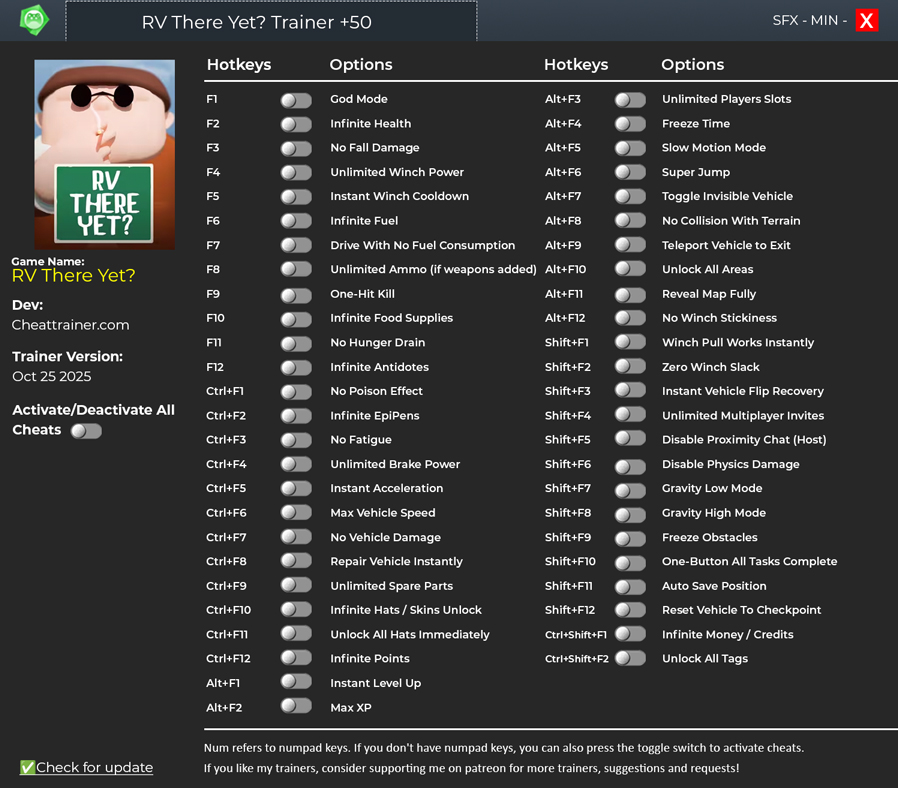Enable Super Jump toggle

(x=630, y=173)
